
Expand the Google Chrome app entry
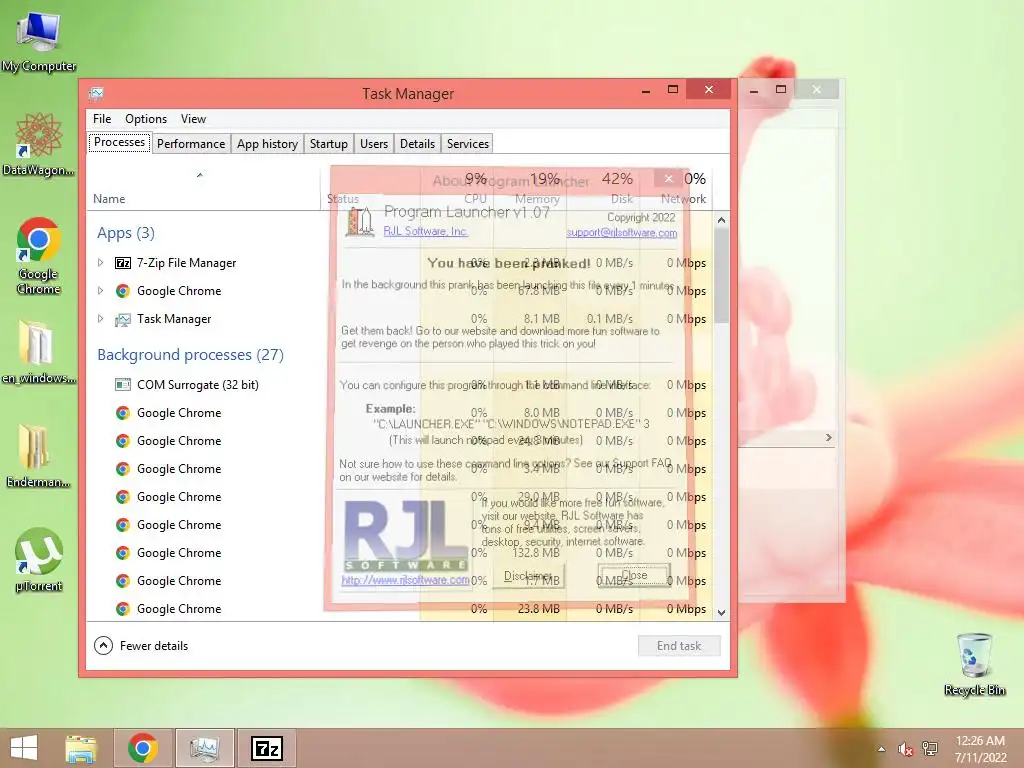(x=100, y=291)
